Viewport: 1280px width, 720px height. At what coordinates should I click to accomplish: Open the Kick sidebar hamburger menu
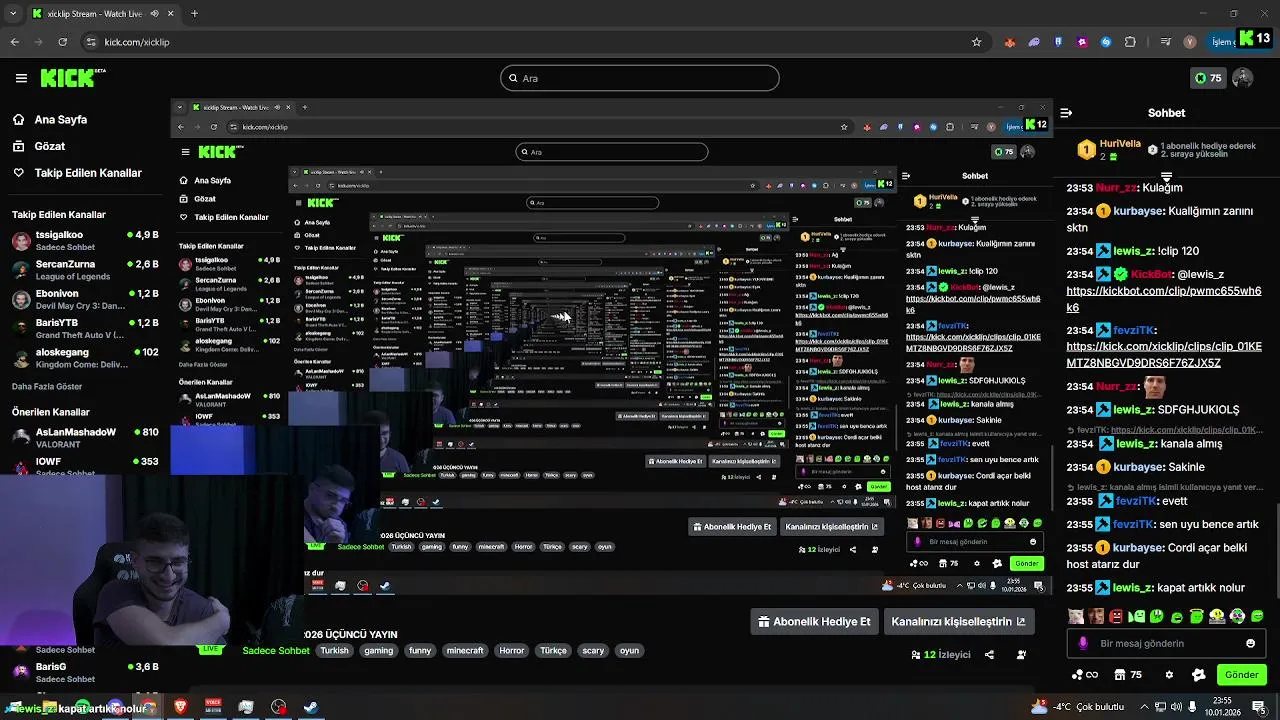(x=21, y=78)
